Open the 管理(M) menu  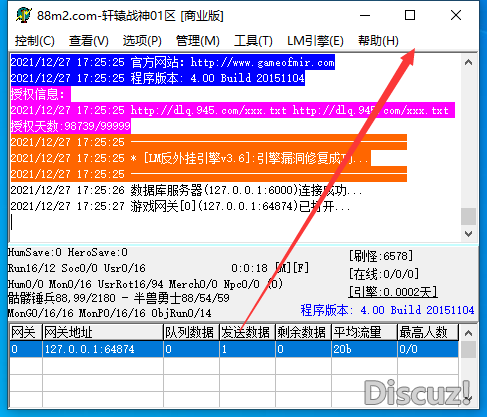click(x=198, y=41)
